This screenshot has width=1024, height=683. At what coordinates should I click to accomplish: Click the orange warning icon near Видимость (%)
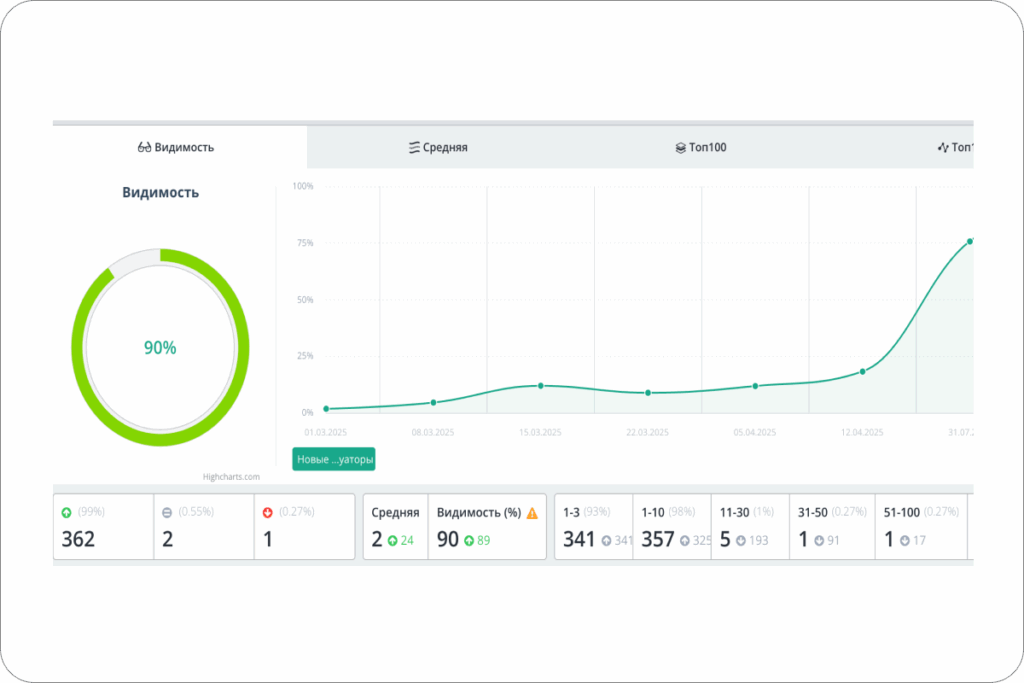(532, 513)
